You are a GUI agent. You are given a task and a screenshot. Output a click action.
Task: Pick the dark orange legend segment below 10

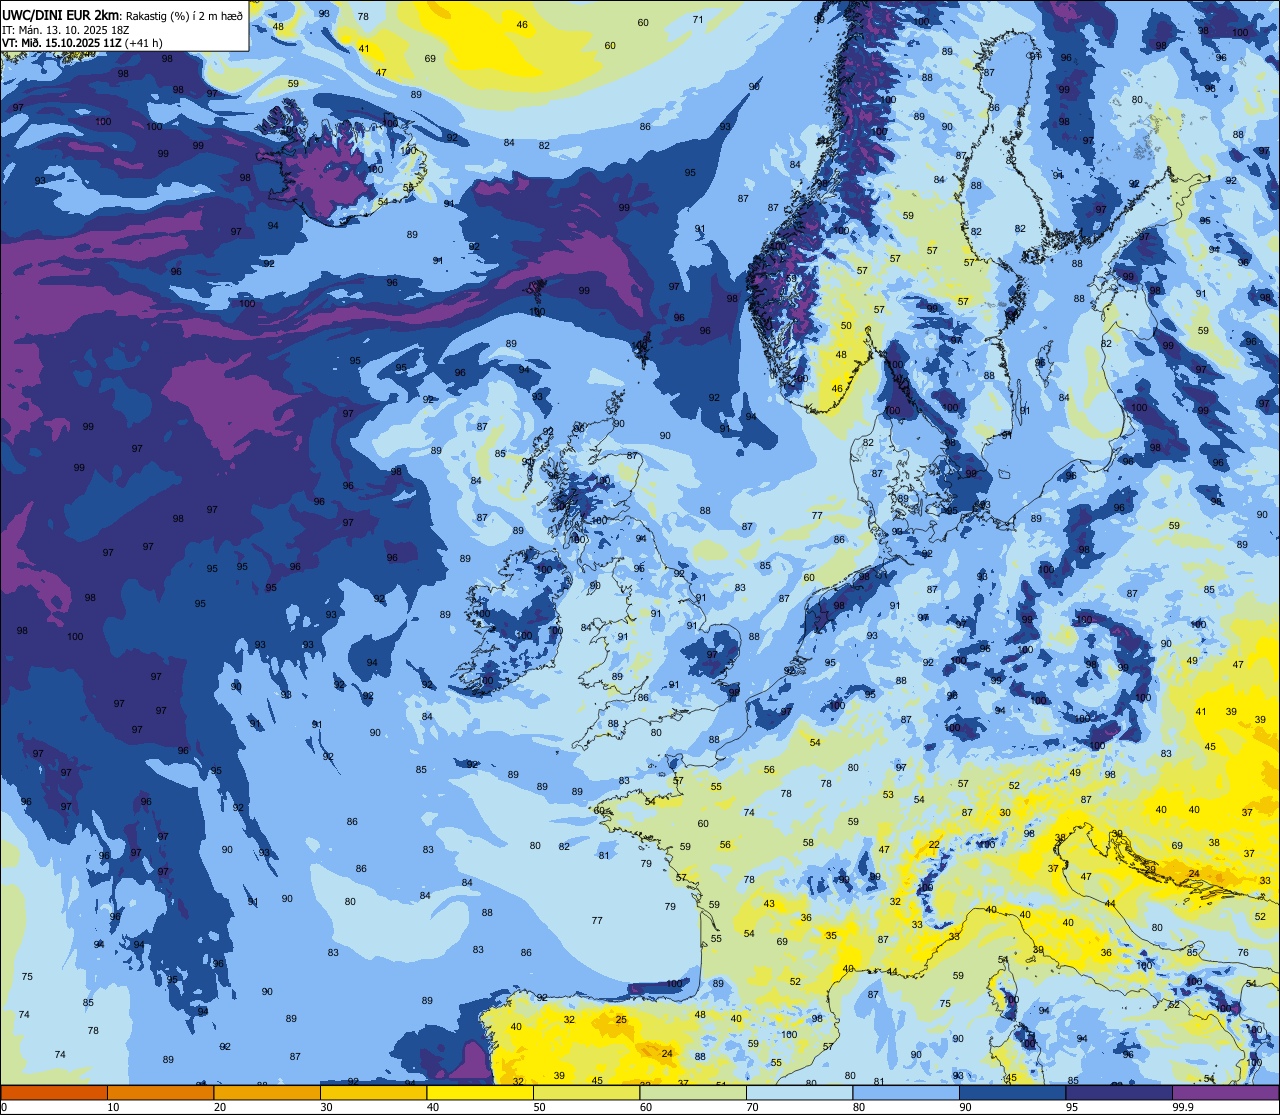tap(54, 1092)
